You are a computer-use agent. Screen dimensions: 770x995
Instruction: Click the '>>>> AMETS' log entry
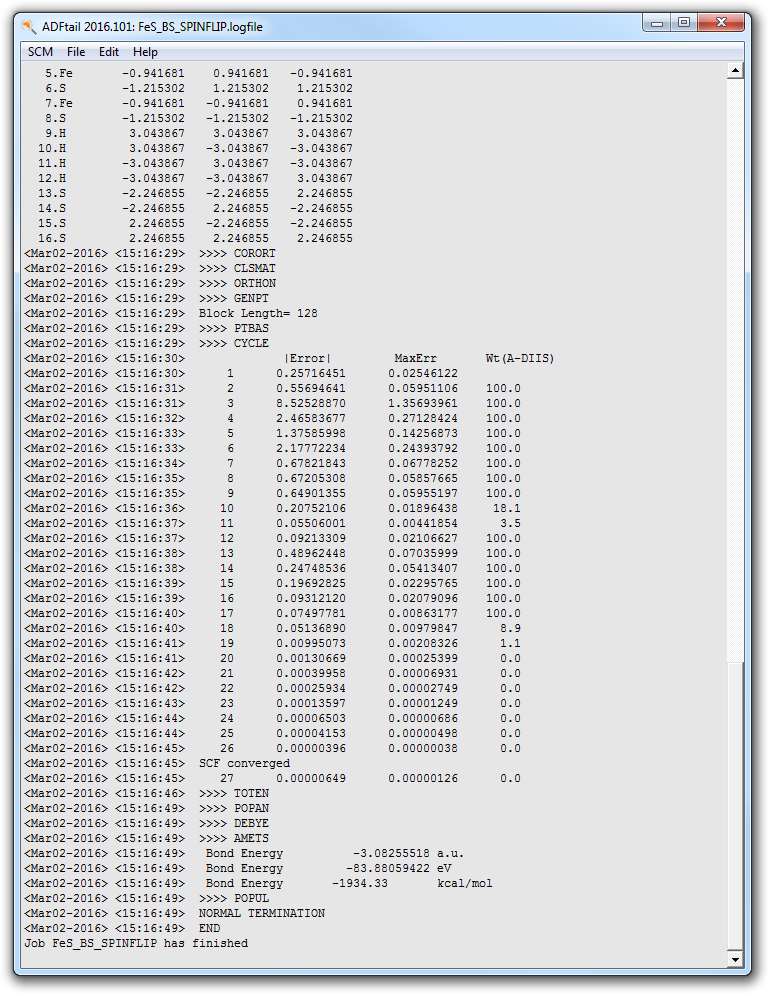coord(234,838)
